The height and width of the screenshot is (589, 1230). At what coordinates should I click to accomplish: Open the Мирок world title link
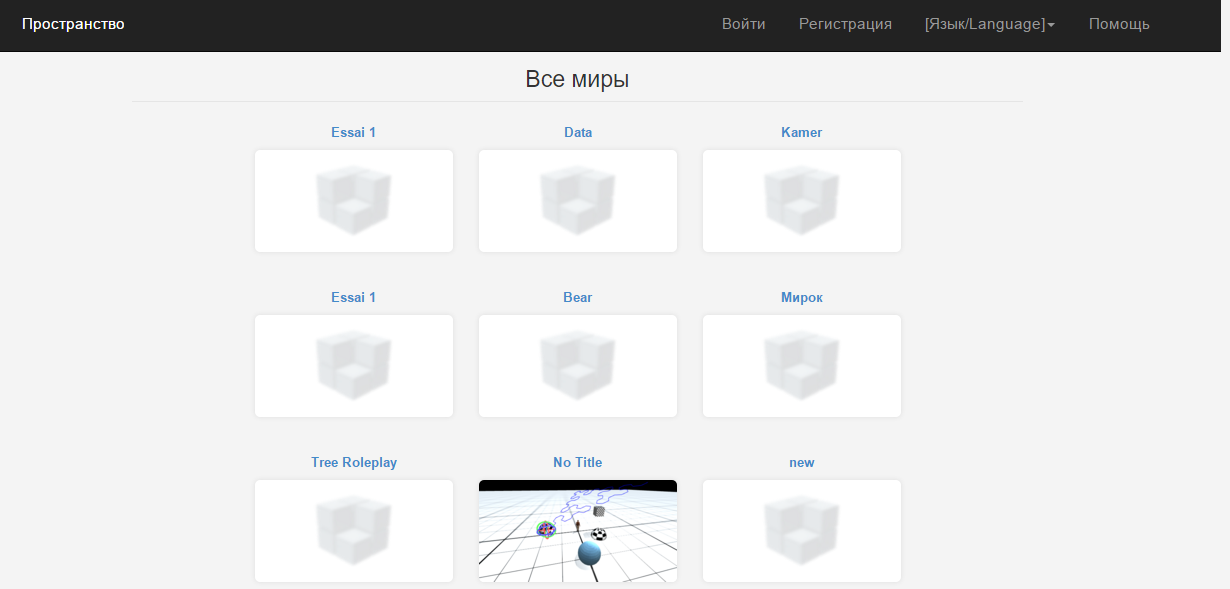(x=802, y=297)
